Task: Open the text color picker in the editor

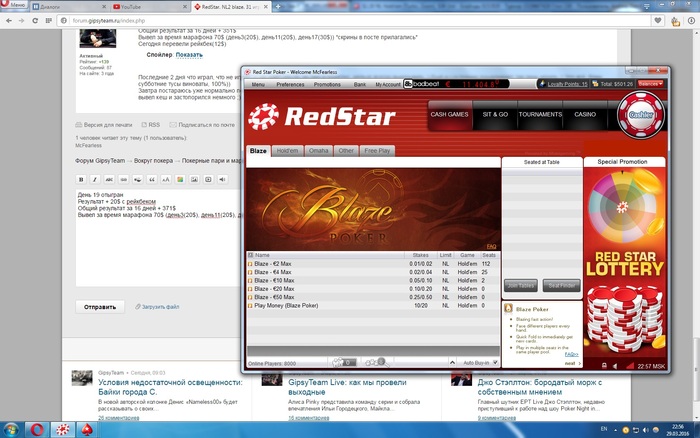Action: (180, 179)
